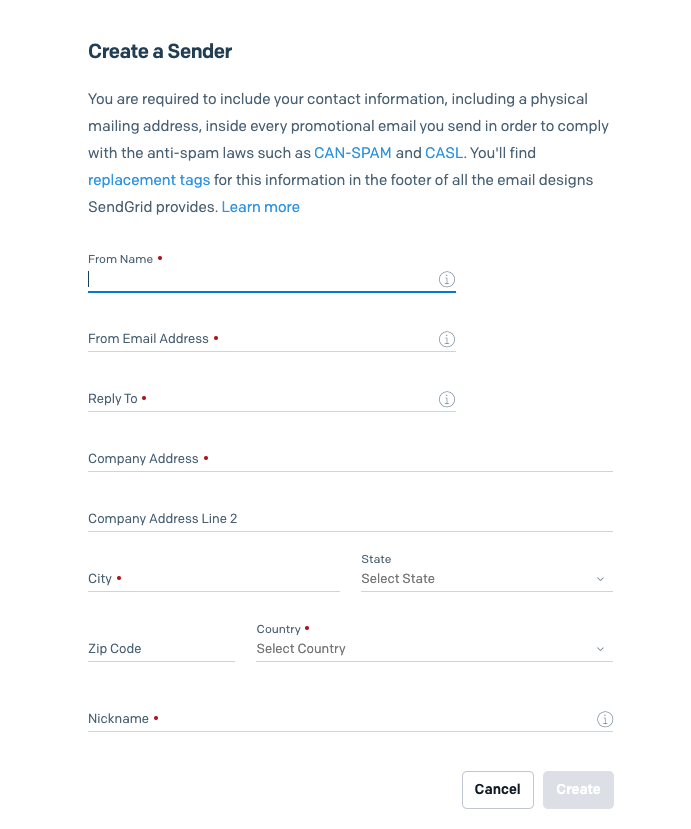Click the Nickname info icon
The image size is (691, 829).
605,719
